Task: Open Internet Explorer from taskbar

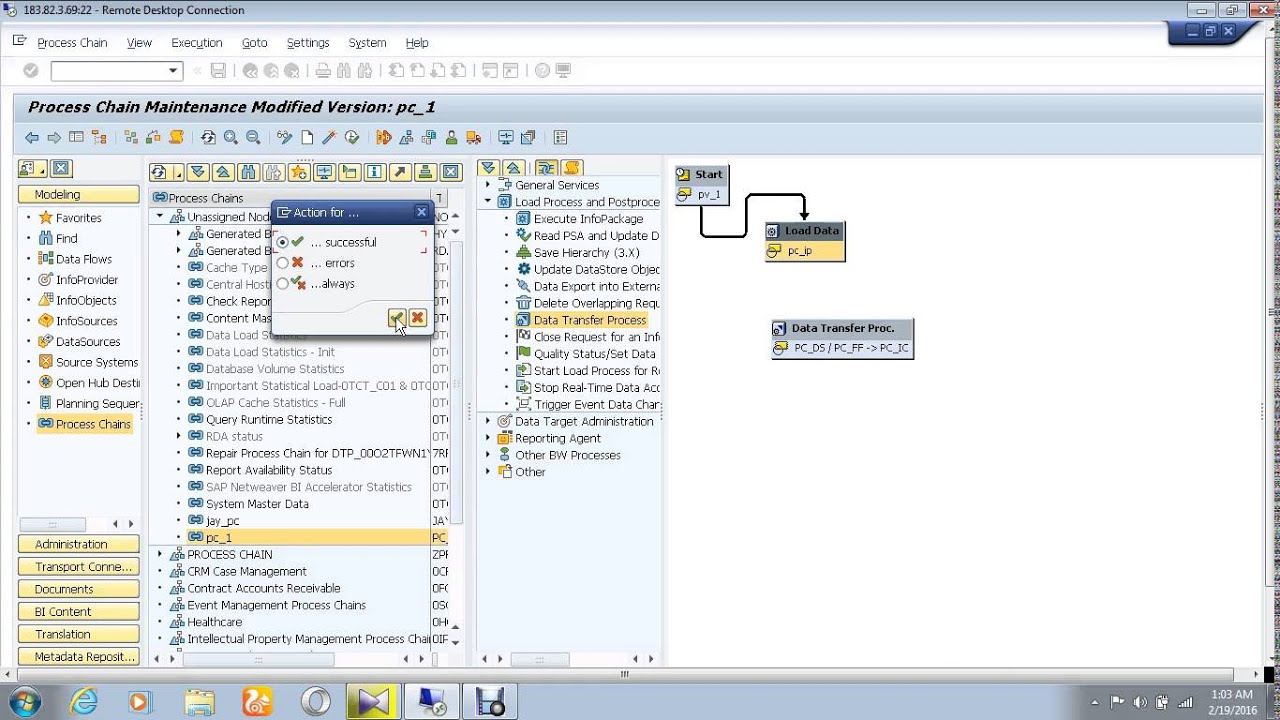Action: [x=84, y=702]
